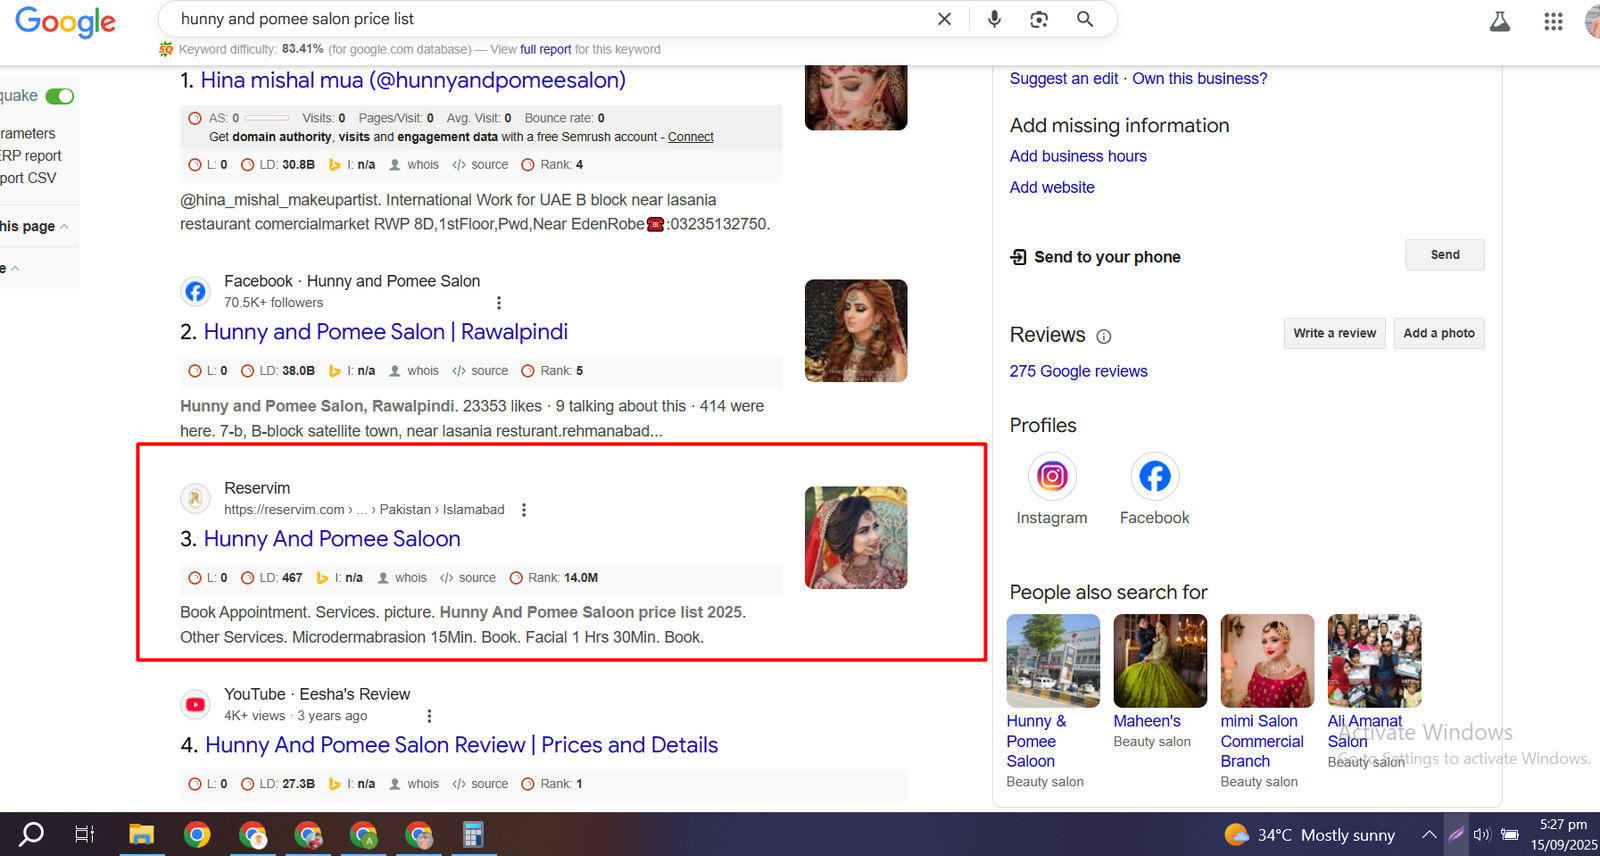Click the magnifier search submit icon
This screenshot has width=1600, height=856.
pyautogui.click(x=1085, y=19)
